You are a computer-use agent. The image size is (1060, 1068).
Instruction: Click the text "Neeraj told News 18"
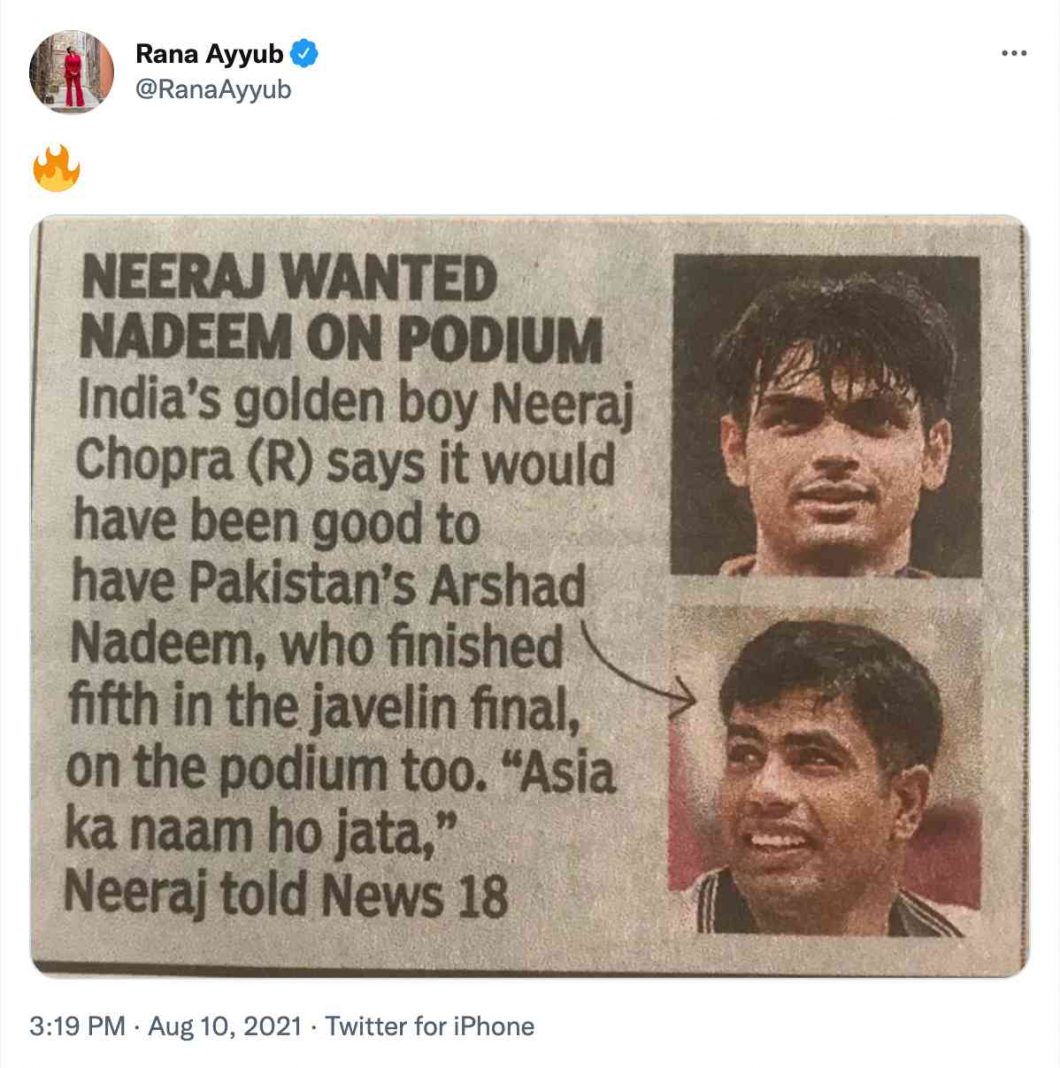click(286, 893)
